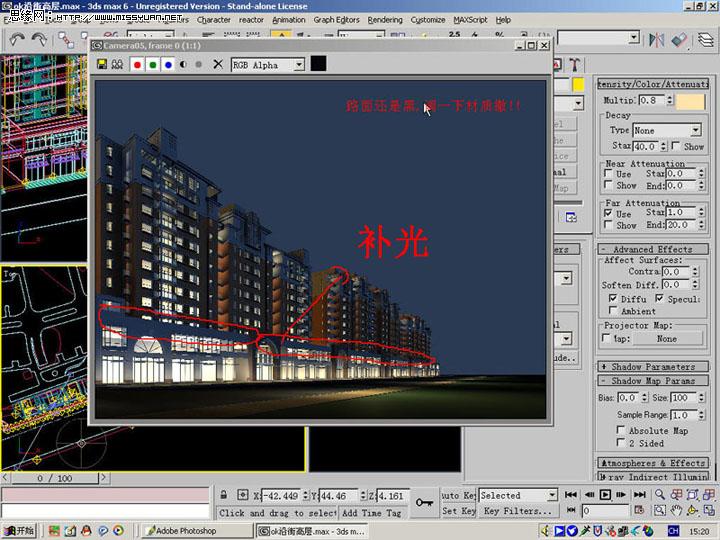Open the Animation menu
The width and height of the screenshot is (720, 540).
(x=289, y=20)
